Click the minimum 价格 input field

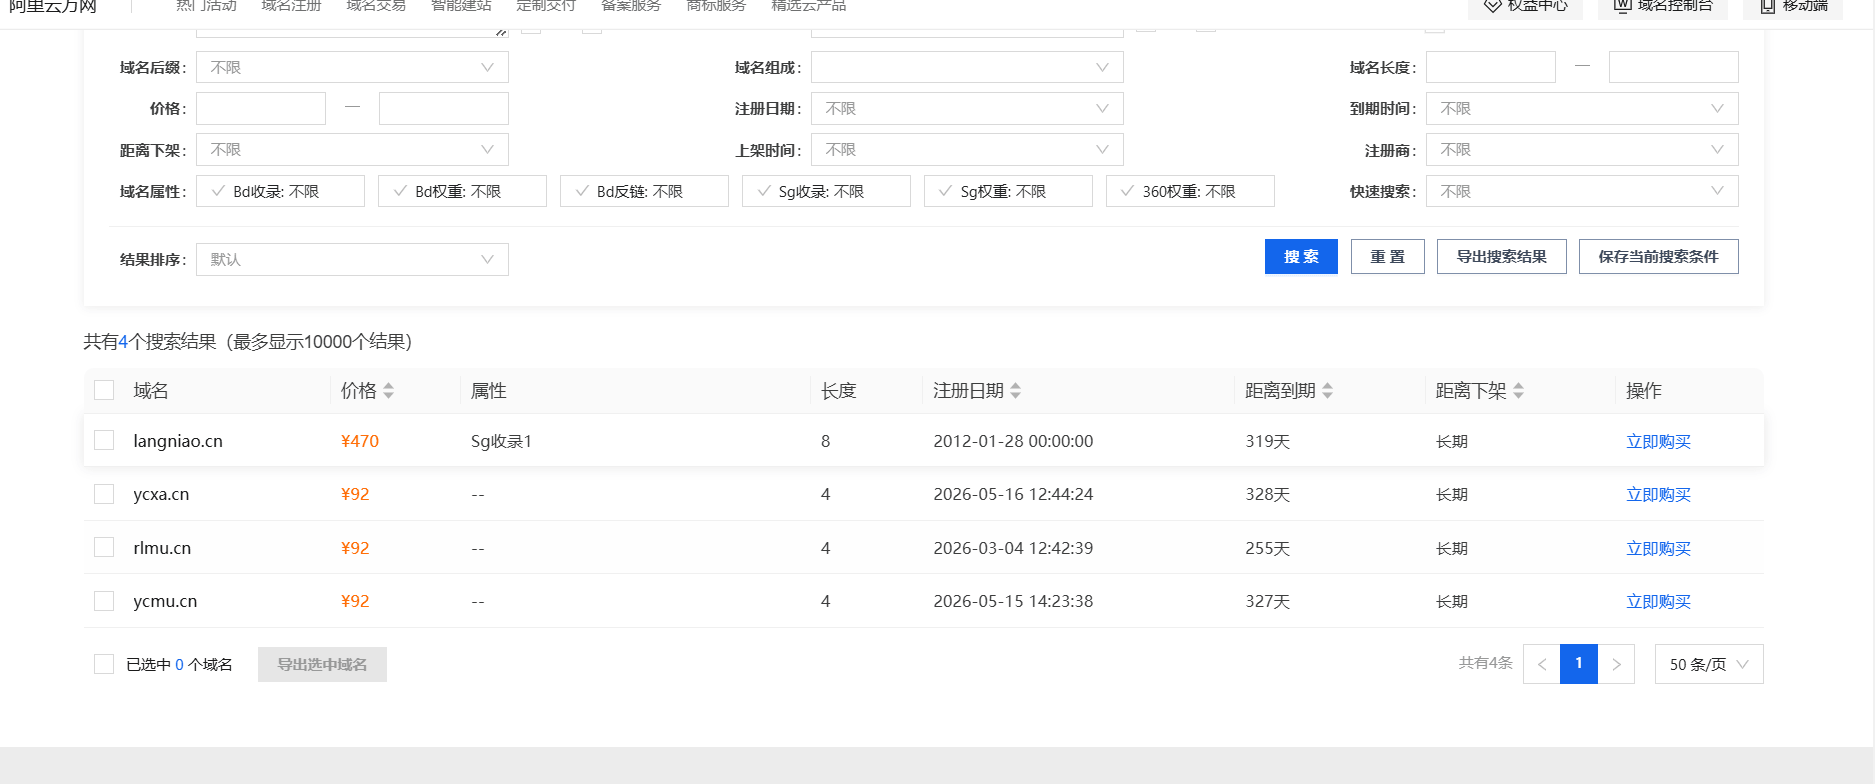pos(261,108)
